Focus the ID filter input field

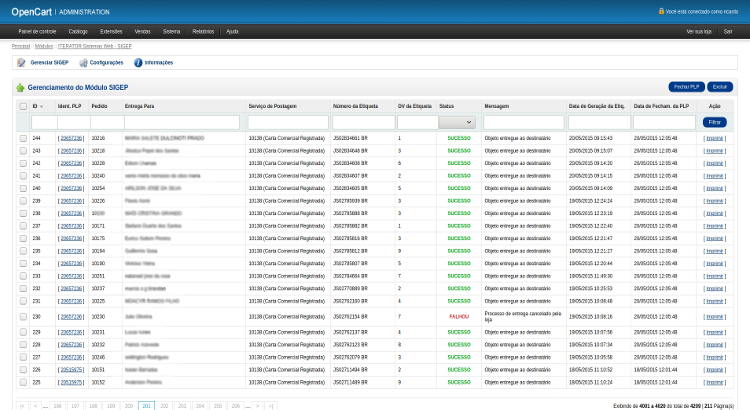pyautogui.click(x=44, y=122)
